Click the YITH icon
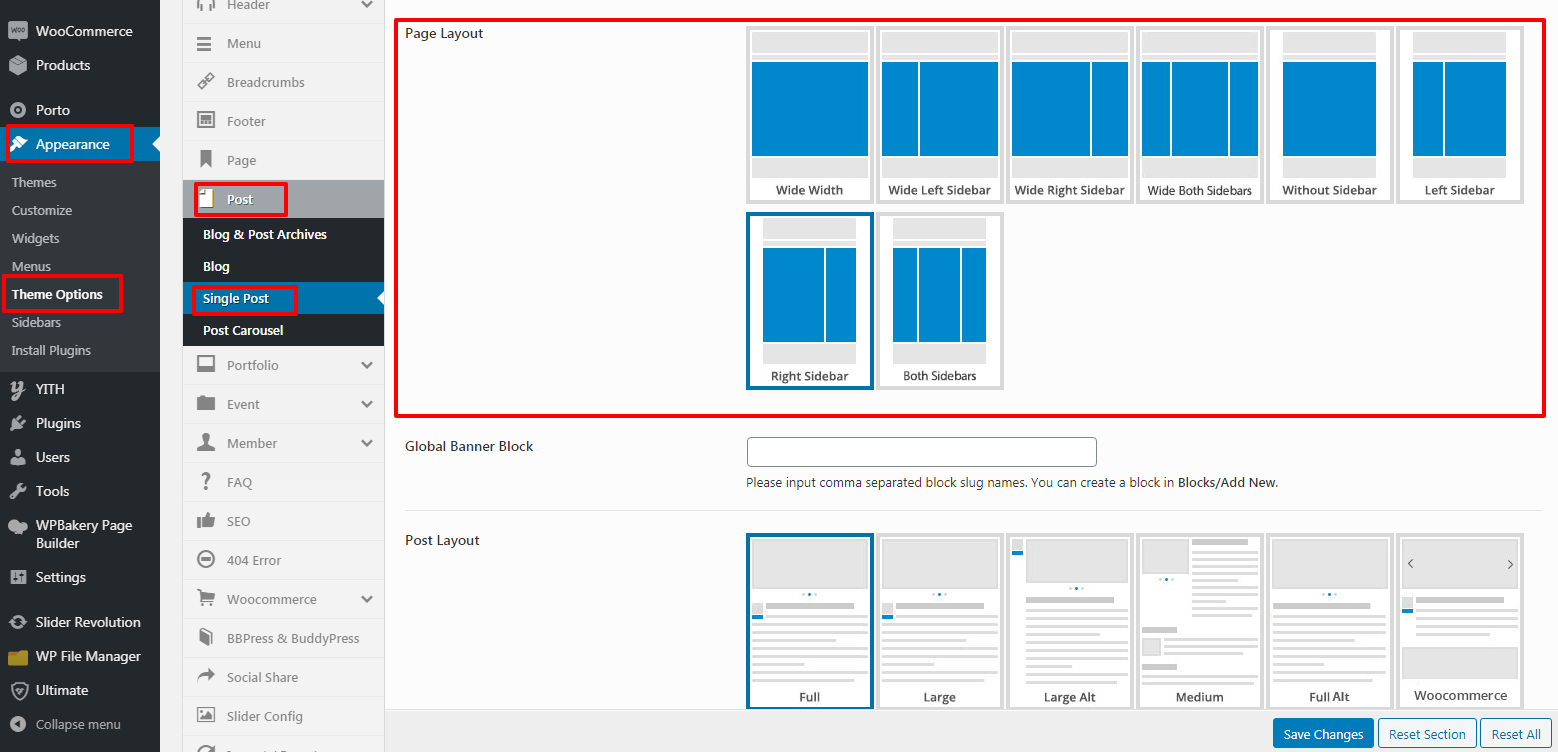Image resolution: width=1558 pixels, height=752 pixels. 18,389
